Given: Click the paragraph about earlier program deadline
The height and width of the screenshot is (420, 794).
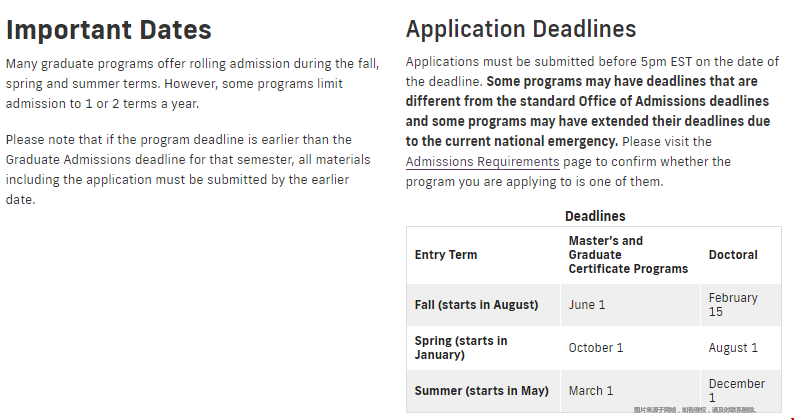Looking at the screenshot, I should pos(188,169).
